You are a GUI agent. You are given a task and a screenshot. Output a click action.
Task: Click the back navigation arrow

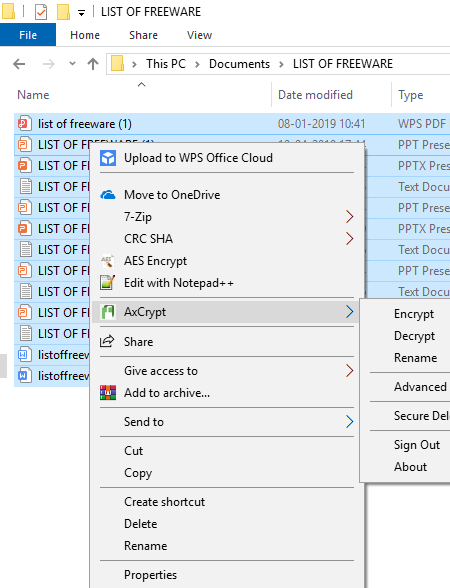(x=19, y=64)
